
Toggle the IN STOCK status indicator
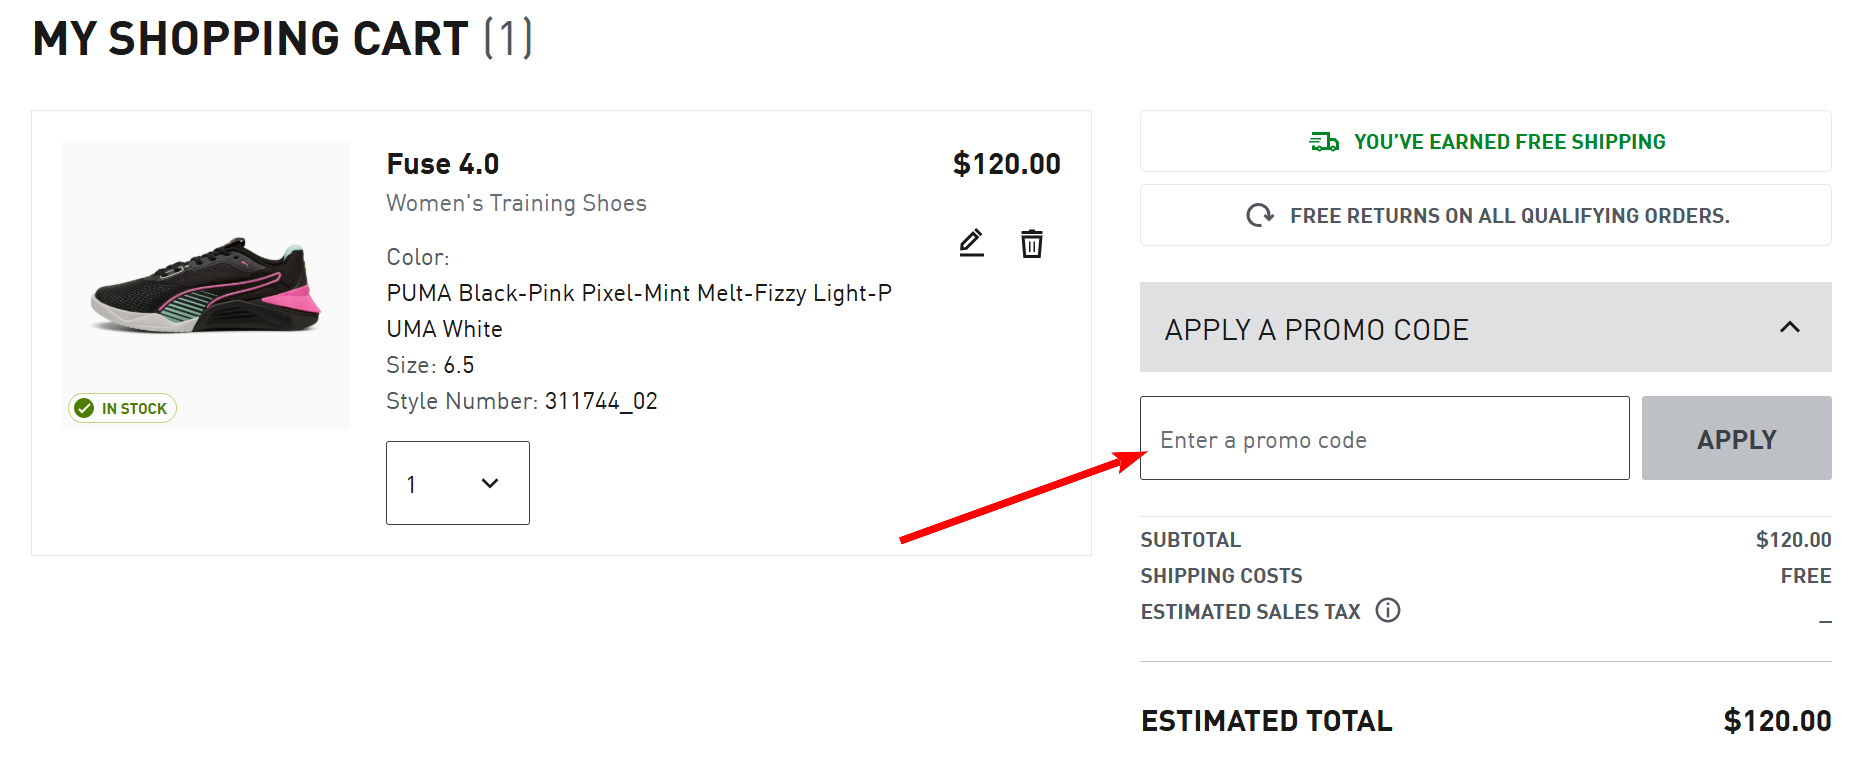coord(121,407)
